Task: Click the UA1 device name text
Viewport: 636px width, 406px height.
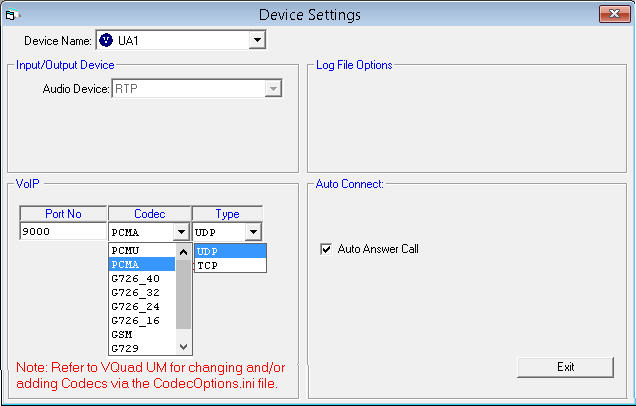Action: (x=128, y=41)
